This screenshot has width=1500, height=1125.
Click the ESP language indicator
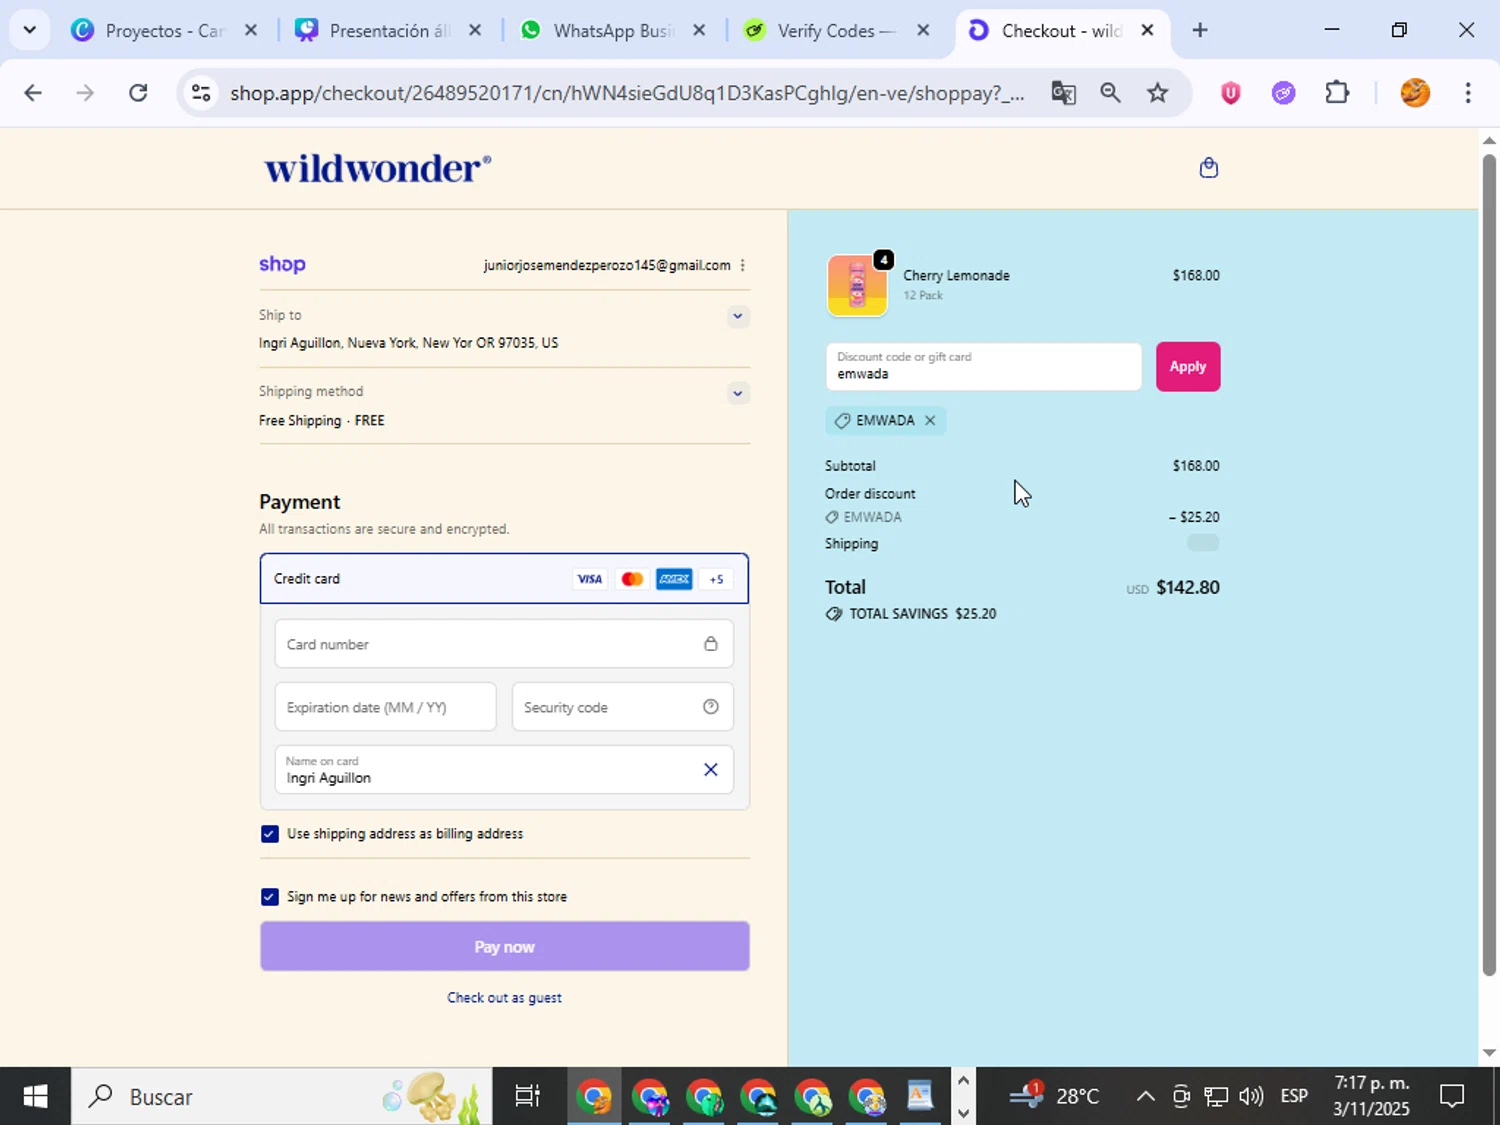pos(1294,1097)
